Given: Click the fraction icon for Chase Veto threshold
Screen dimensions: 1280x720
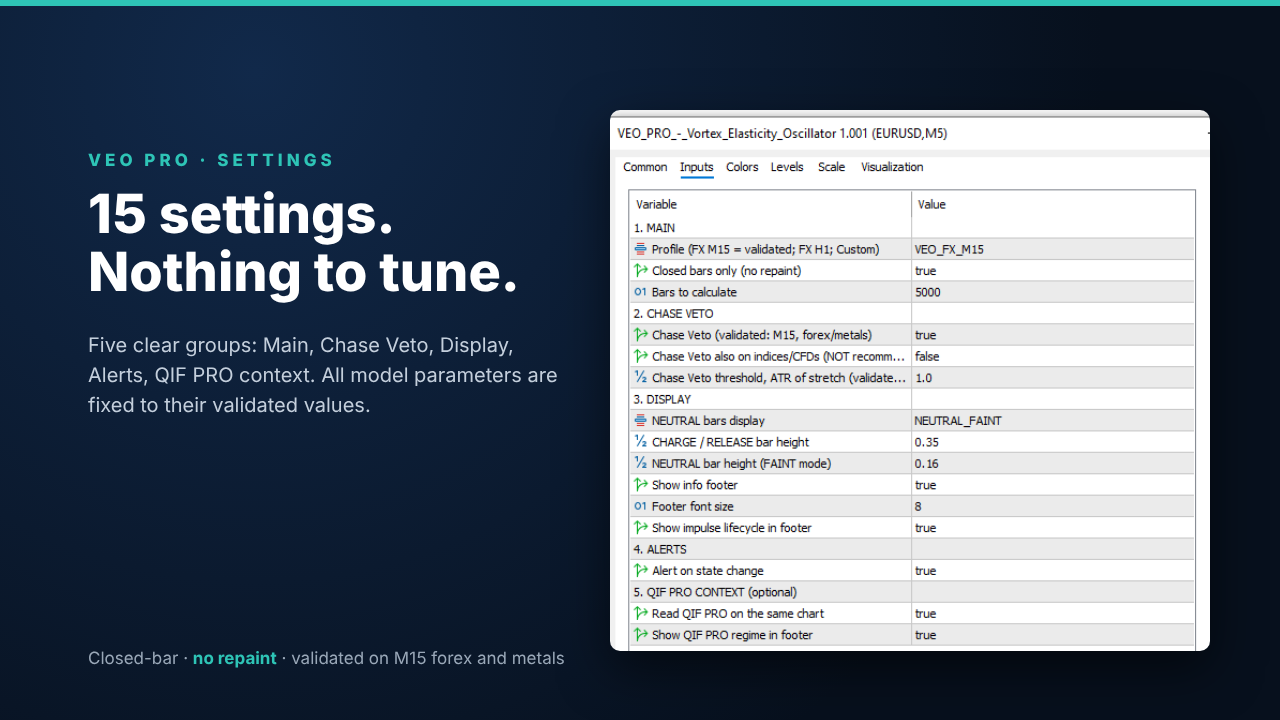Looking at the screenshot, I should 641,378.
